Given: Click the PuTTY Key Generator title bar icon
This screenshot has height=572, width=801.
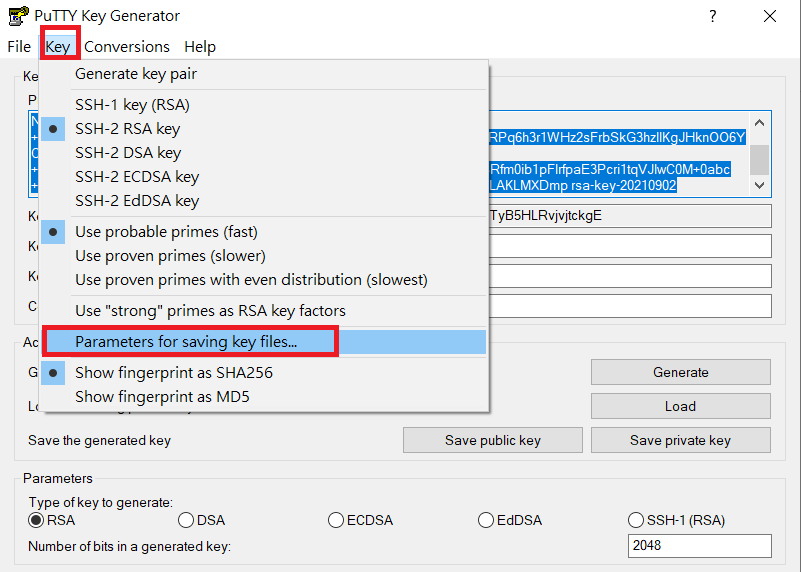Looking at the screenshot, I should tap(18, 16).
